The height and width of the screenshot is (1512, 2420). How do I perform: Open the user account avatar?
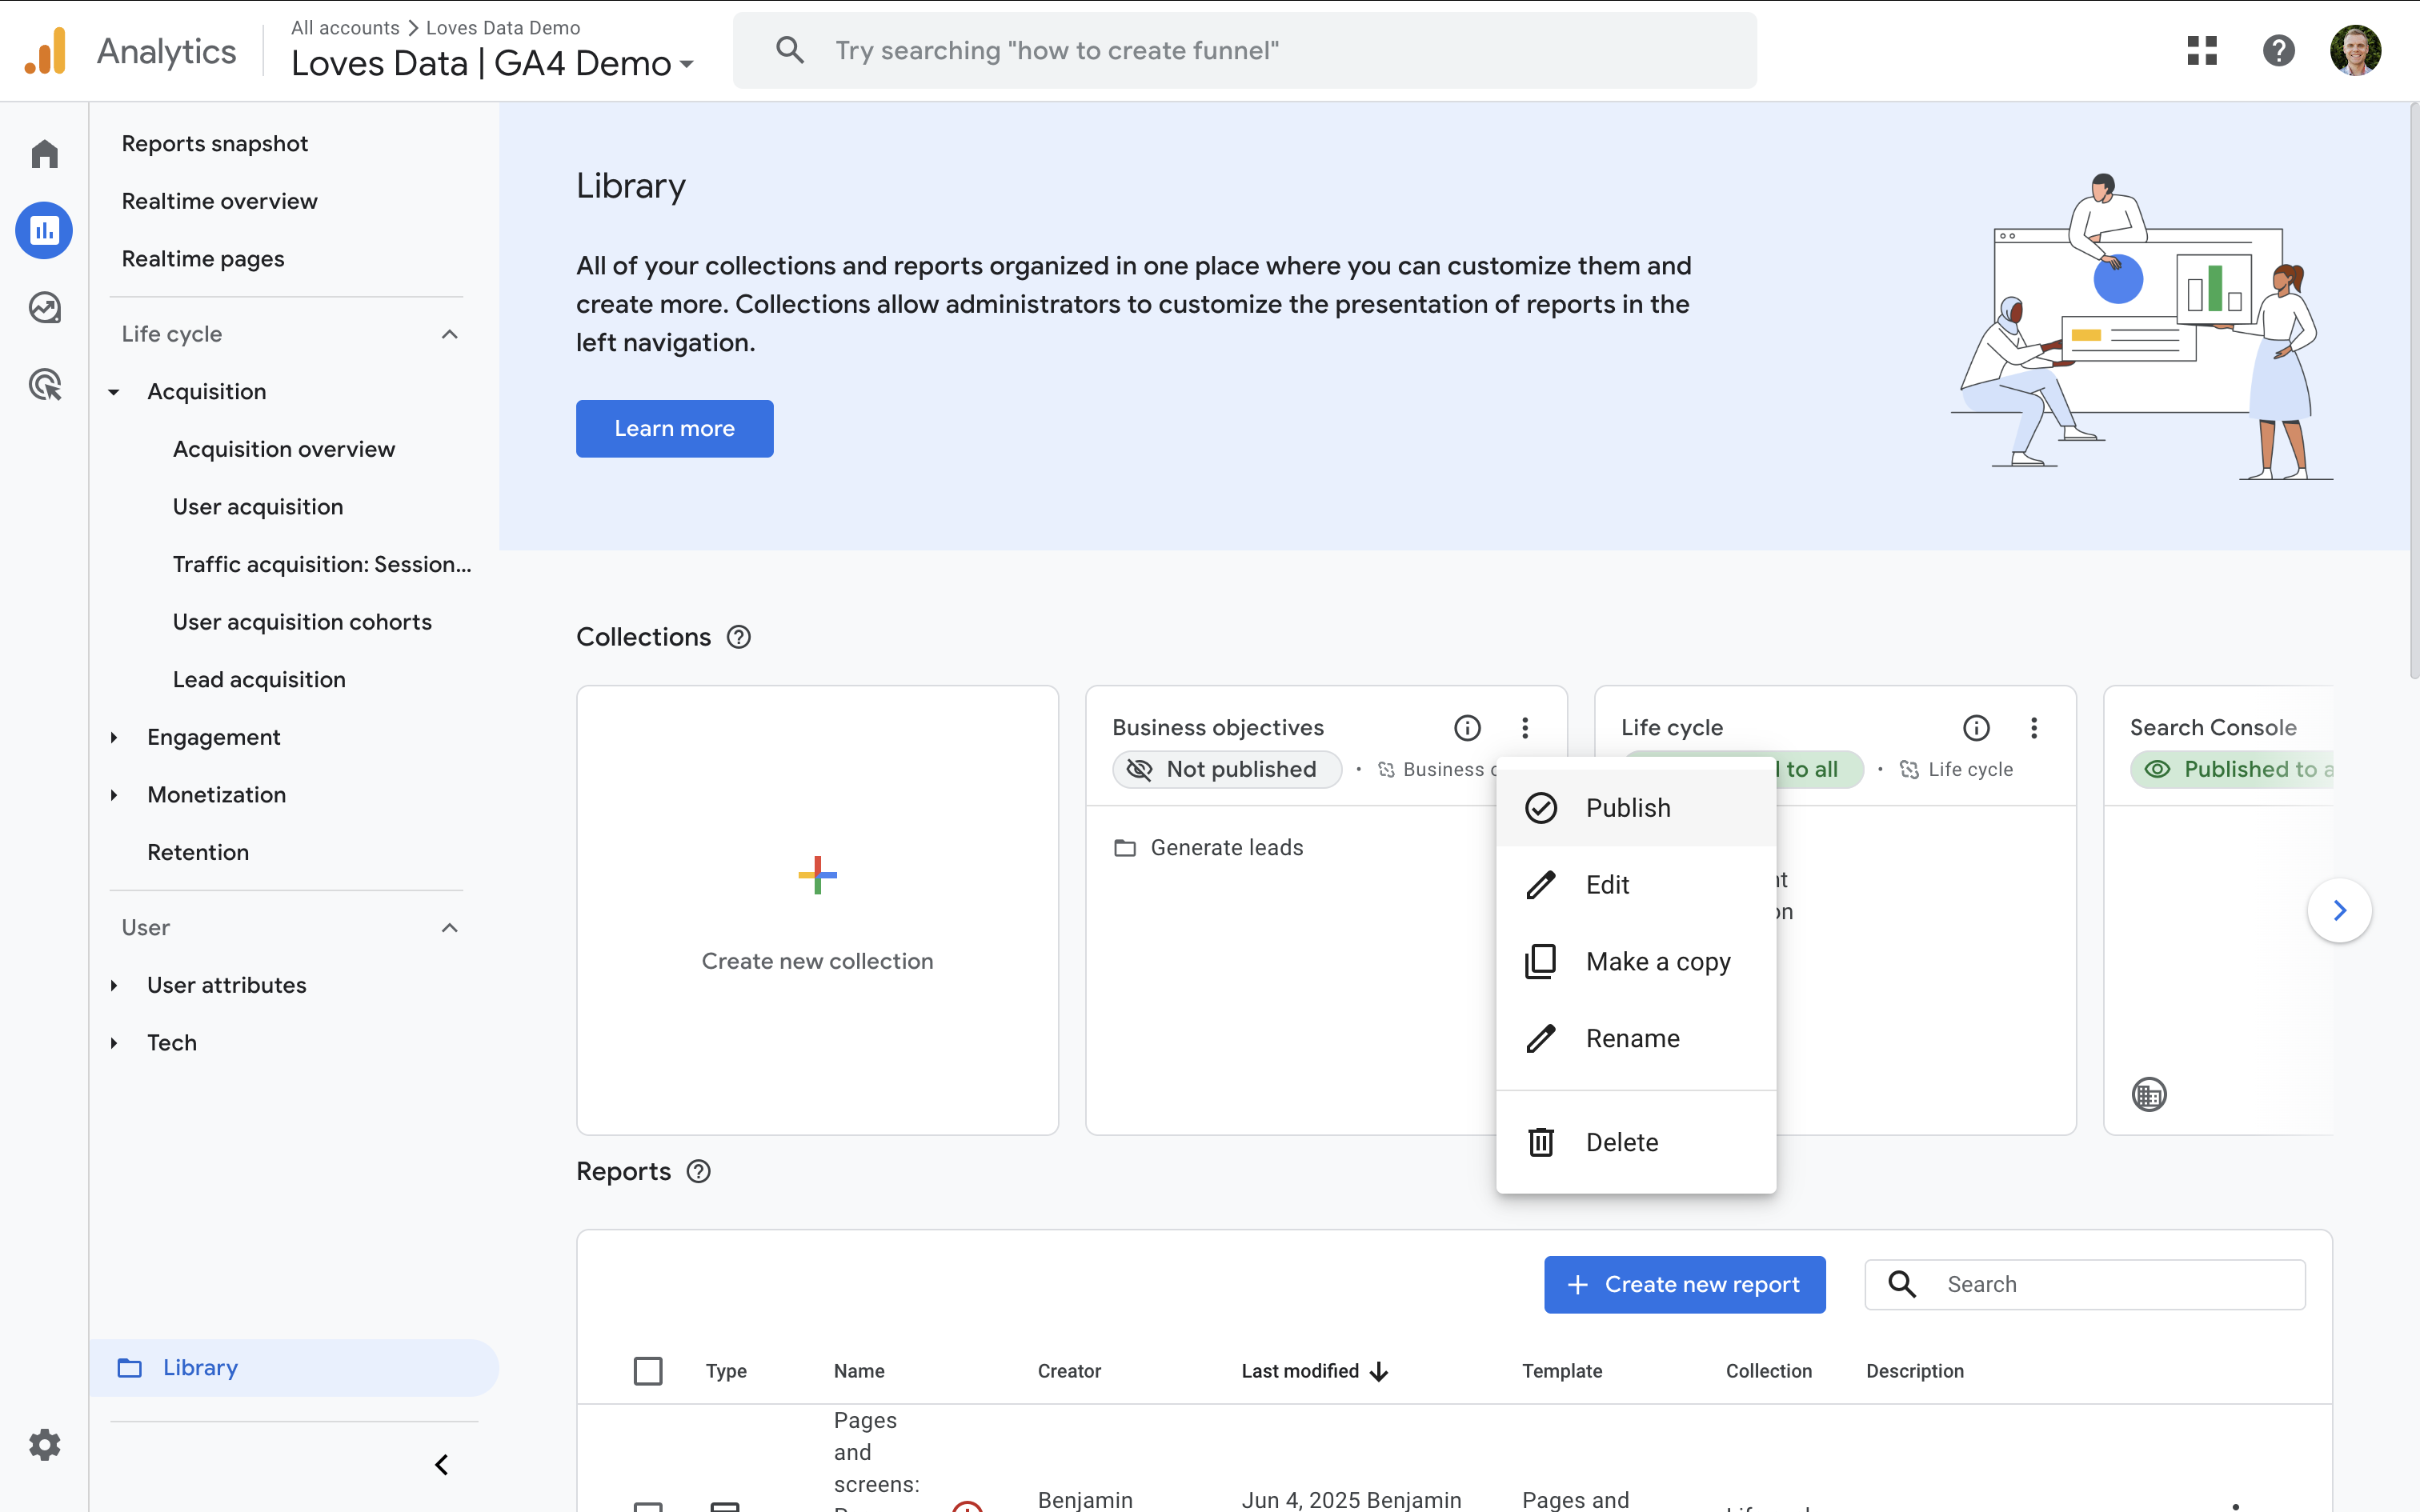(2355, 50)
